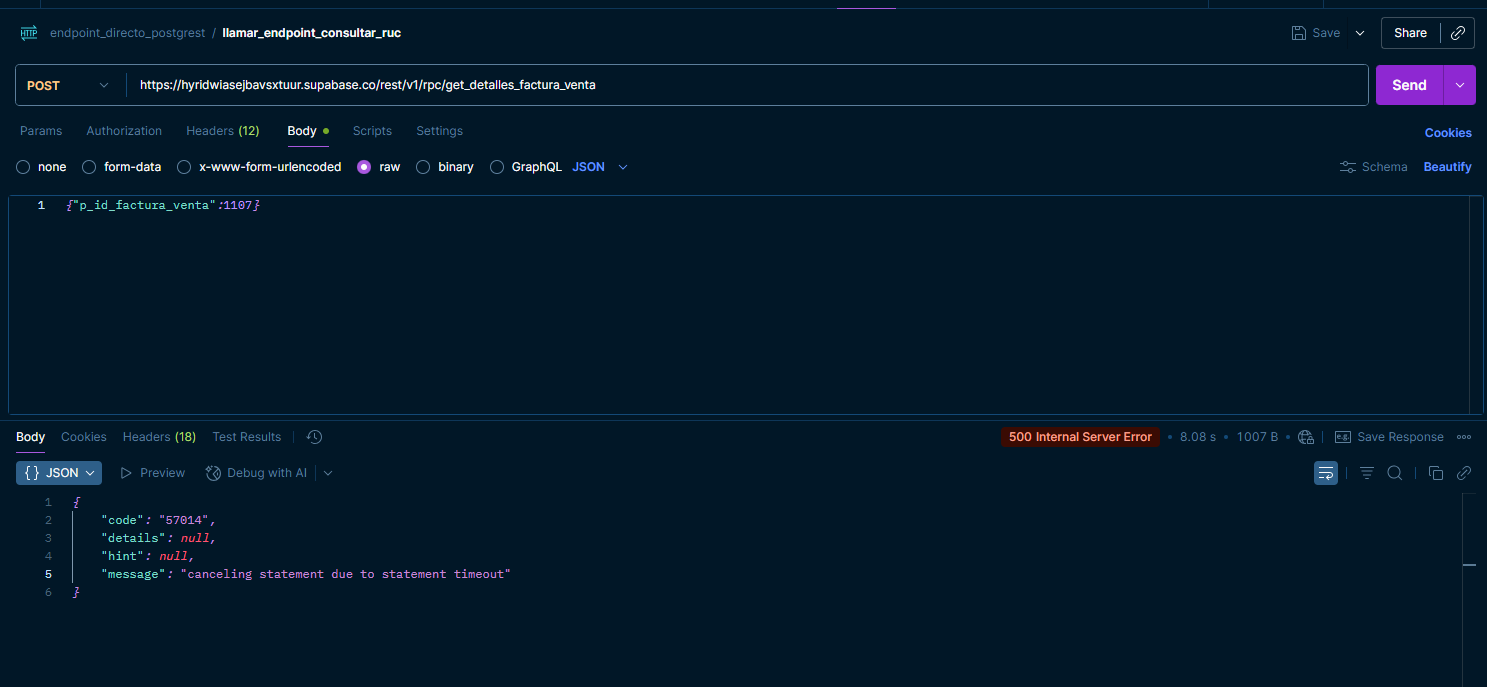
Task: Click the "hint": null response line
Action: coord(148,556)
